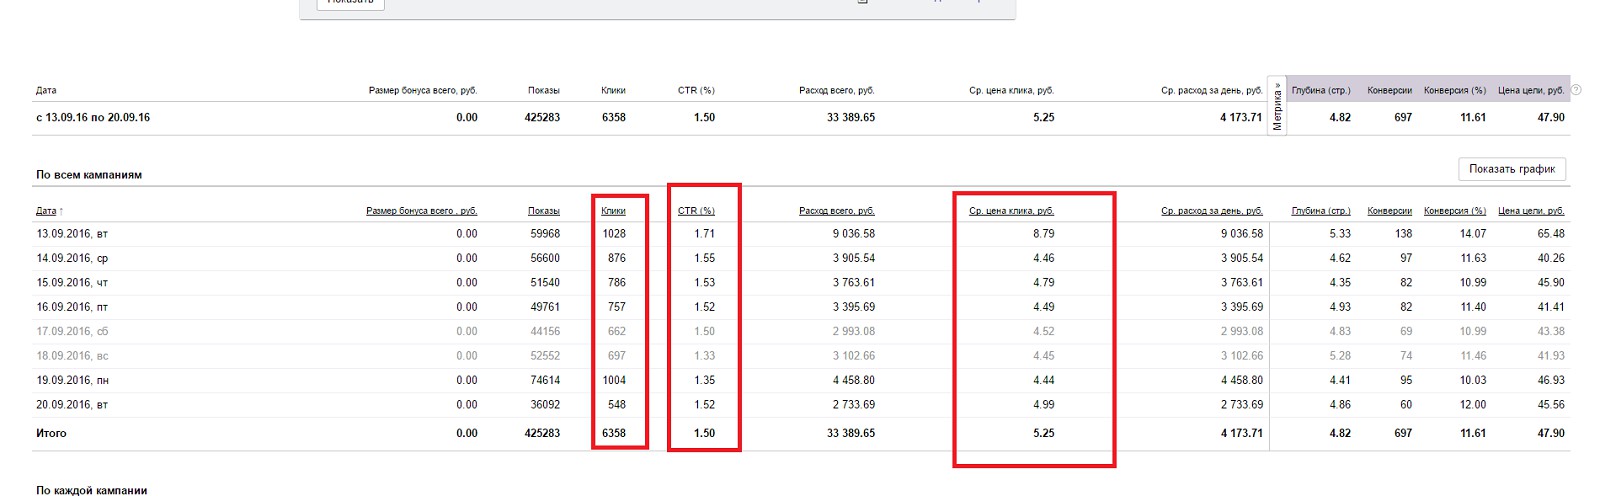Click conversion percent value 14.07
The width and height of the screenshot is (1600, 496).
[x=1473, y=234]
